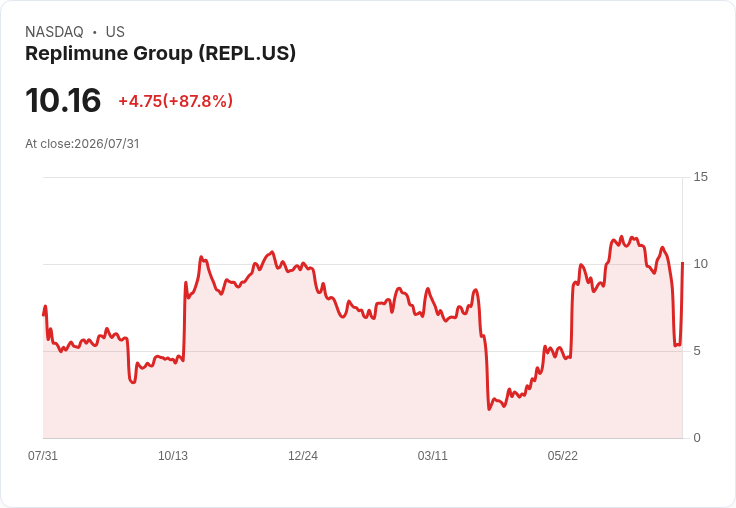Select the 10.16 current price
The image size is (736, 508).
[63, 100]
